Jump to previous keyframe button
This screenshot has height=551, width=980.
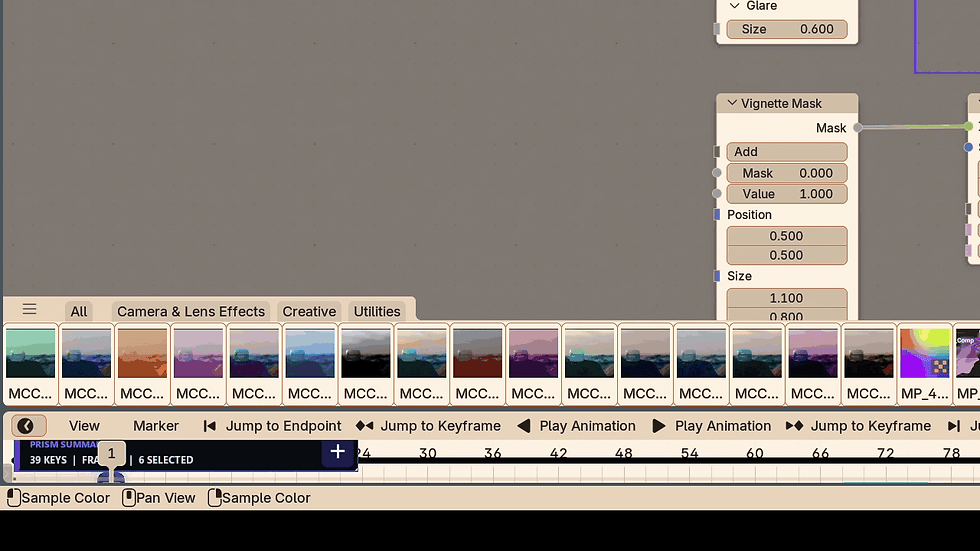click(x=428, y=426)
